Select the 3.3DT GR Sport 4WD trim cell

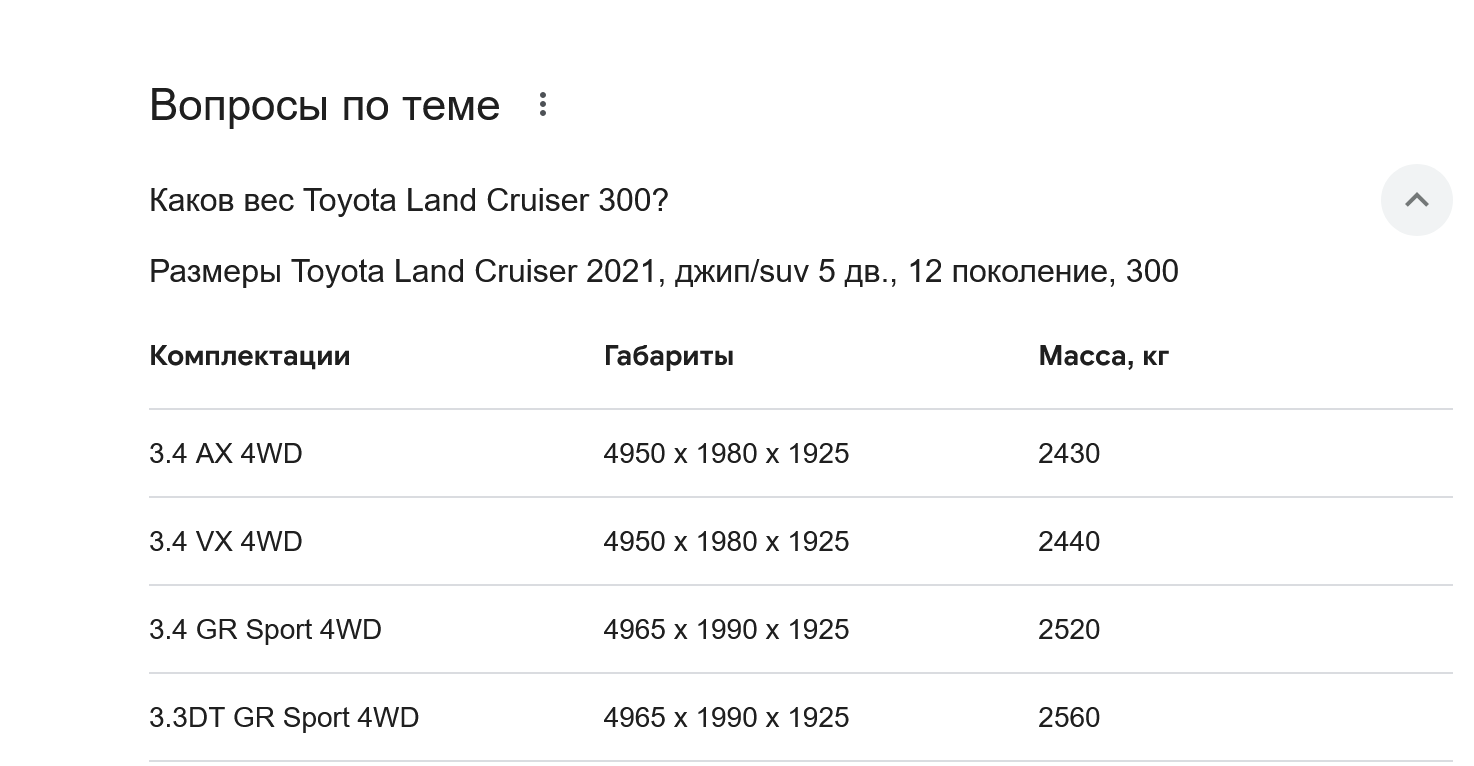point(284,717)
